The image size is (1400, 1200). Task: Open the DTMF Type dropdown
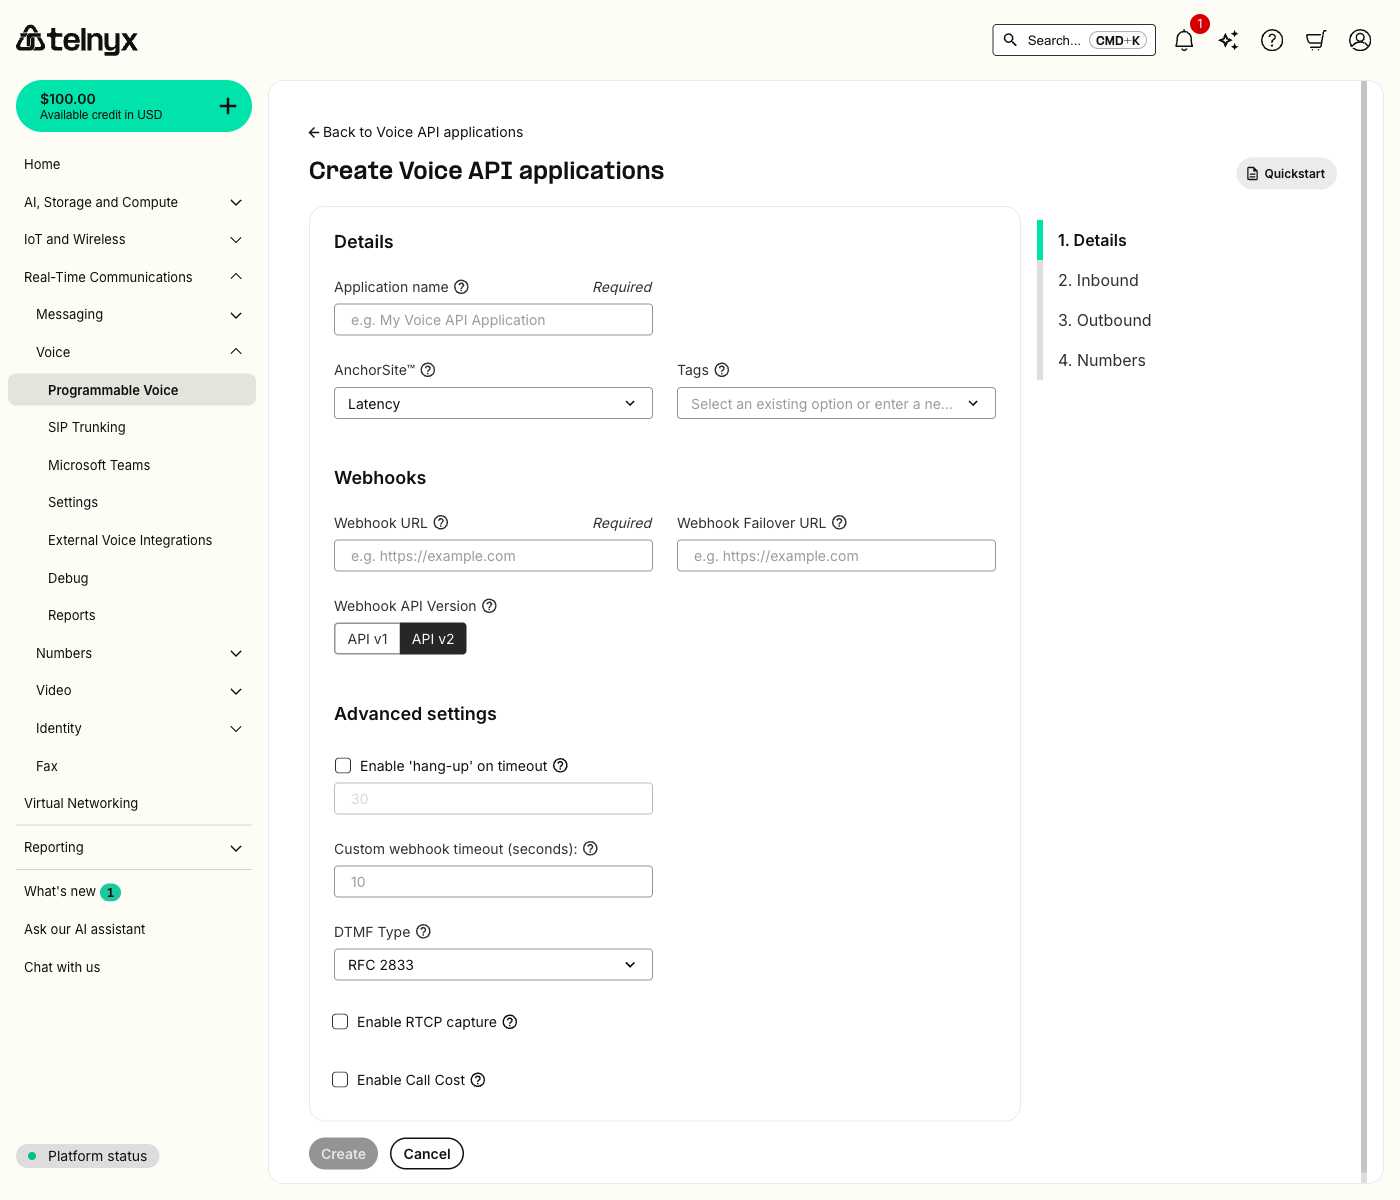point(492,964)
